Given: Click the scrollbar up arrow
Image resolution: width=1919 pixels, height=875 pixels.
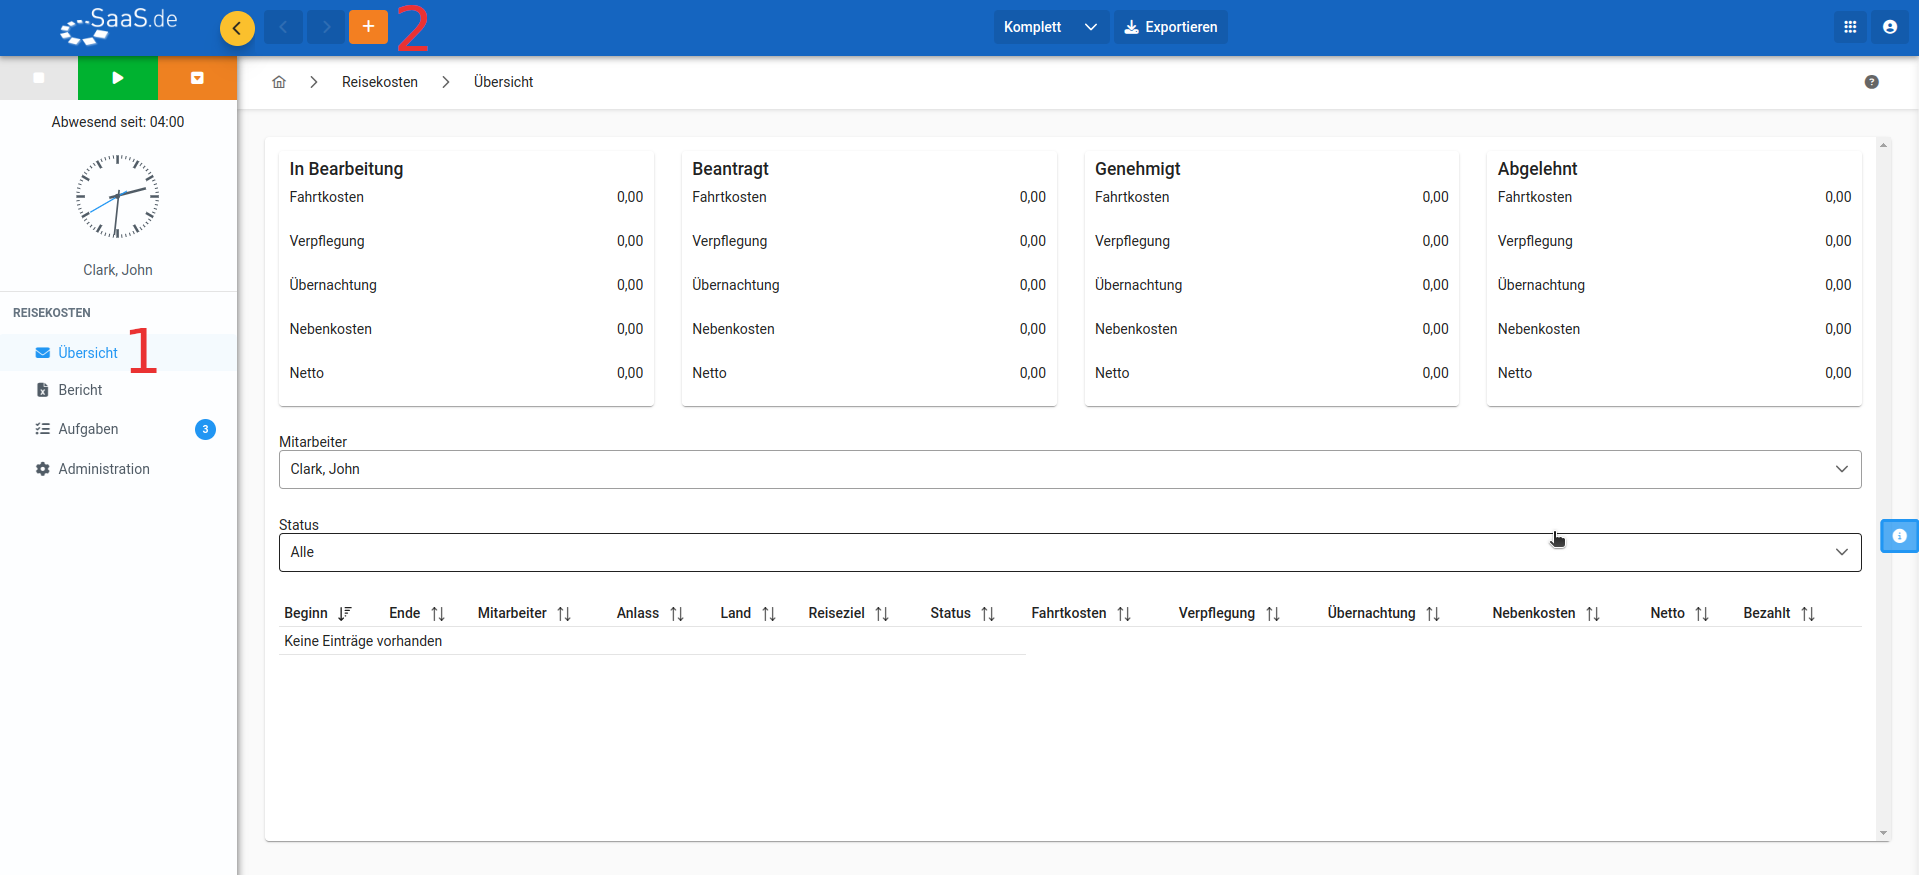Looking at the screenshot, I should pyautogui.click(x=1884, y=145).
